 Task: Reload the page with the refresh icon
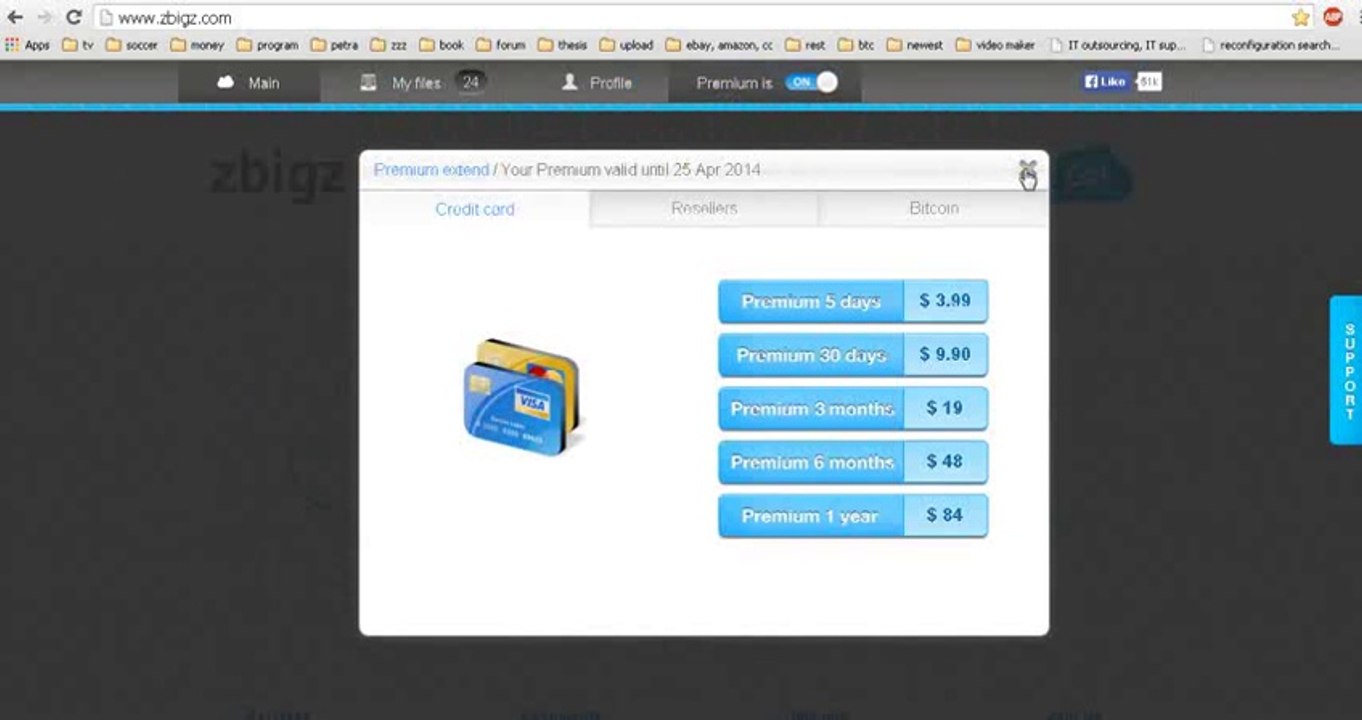tap(73, 18)
